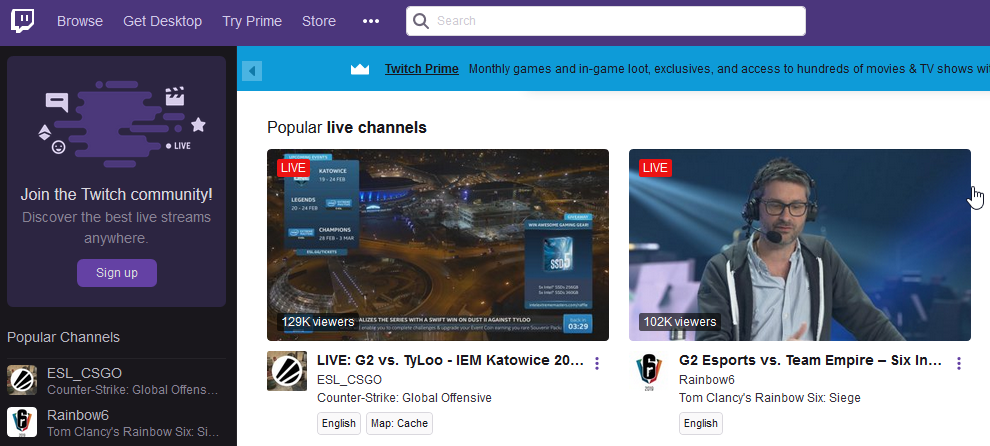Viewport: 990px width, 446px height.
Task: Click the Get Desktop link
Action: 162,21
